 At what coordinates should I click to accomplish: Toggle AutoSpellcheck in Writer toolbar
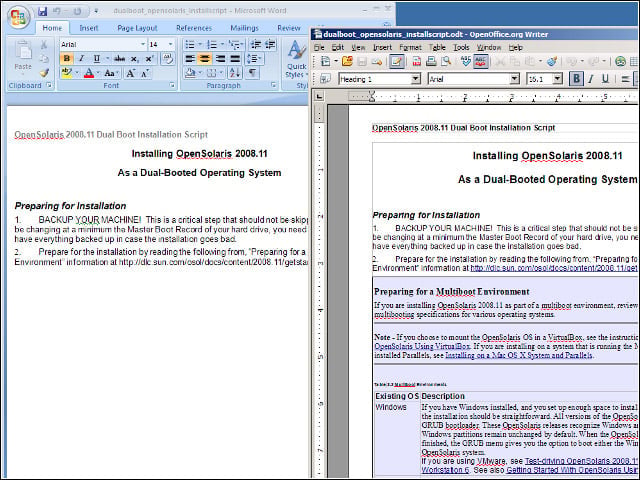click(x=481, y=62)
